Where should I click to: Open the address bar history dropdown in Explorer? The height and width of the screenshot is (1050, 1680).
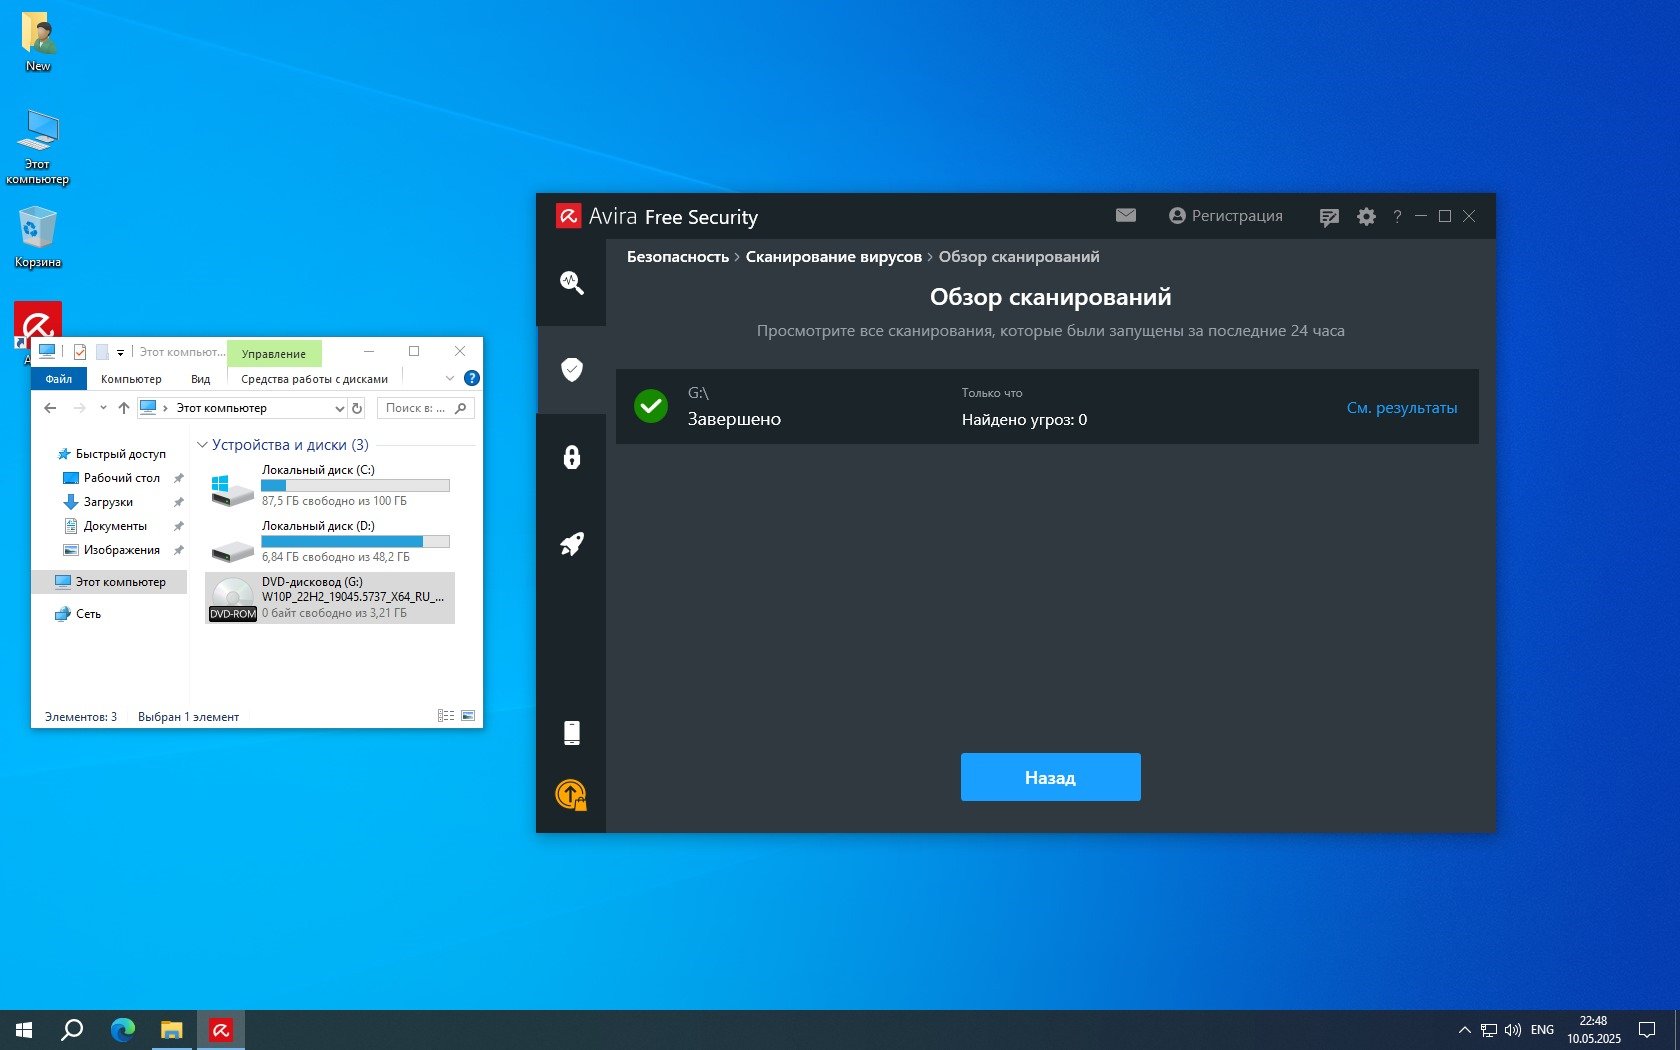(x=339, y=408)
